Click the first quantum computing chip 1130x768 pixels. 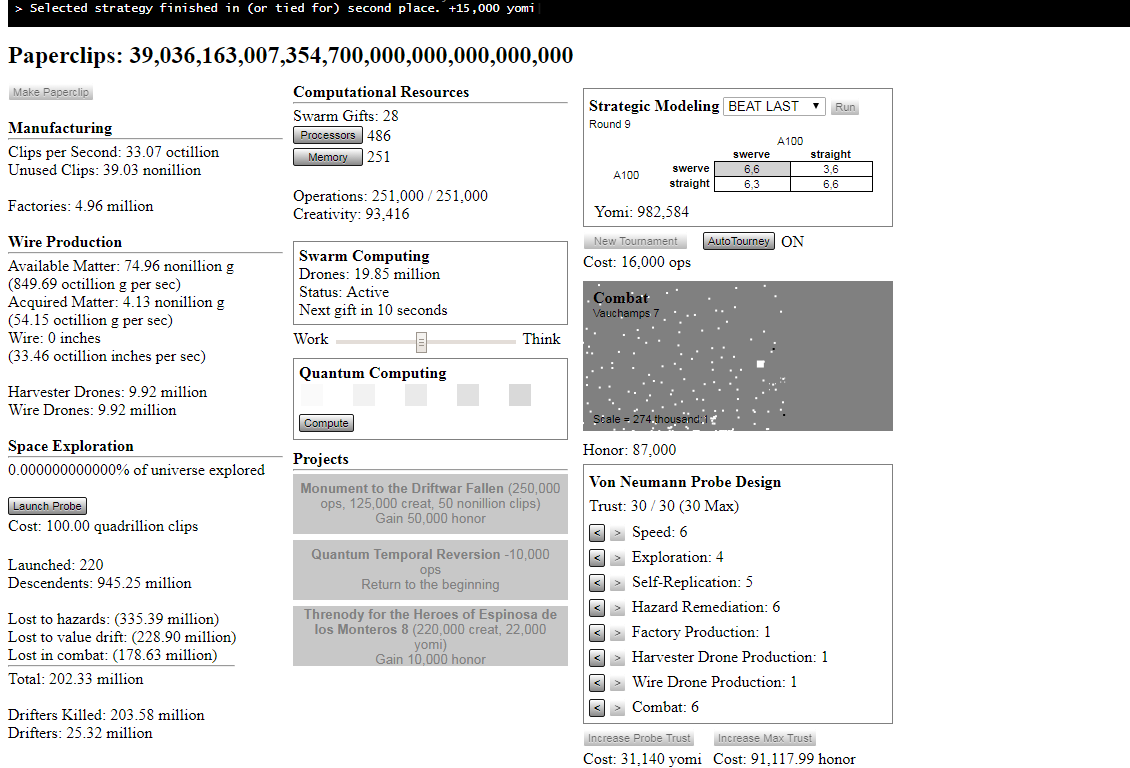(312, 395)
